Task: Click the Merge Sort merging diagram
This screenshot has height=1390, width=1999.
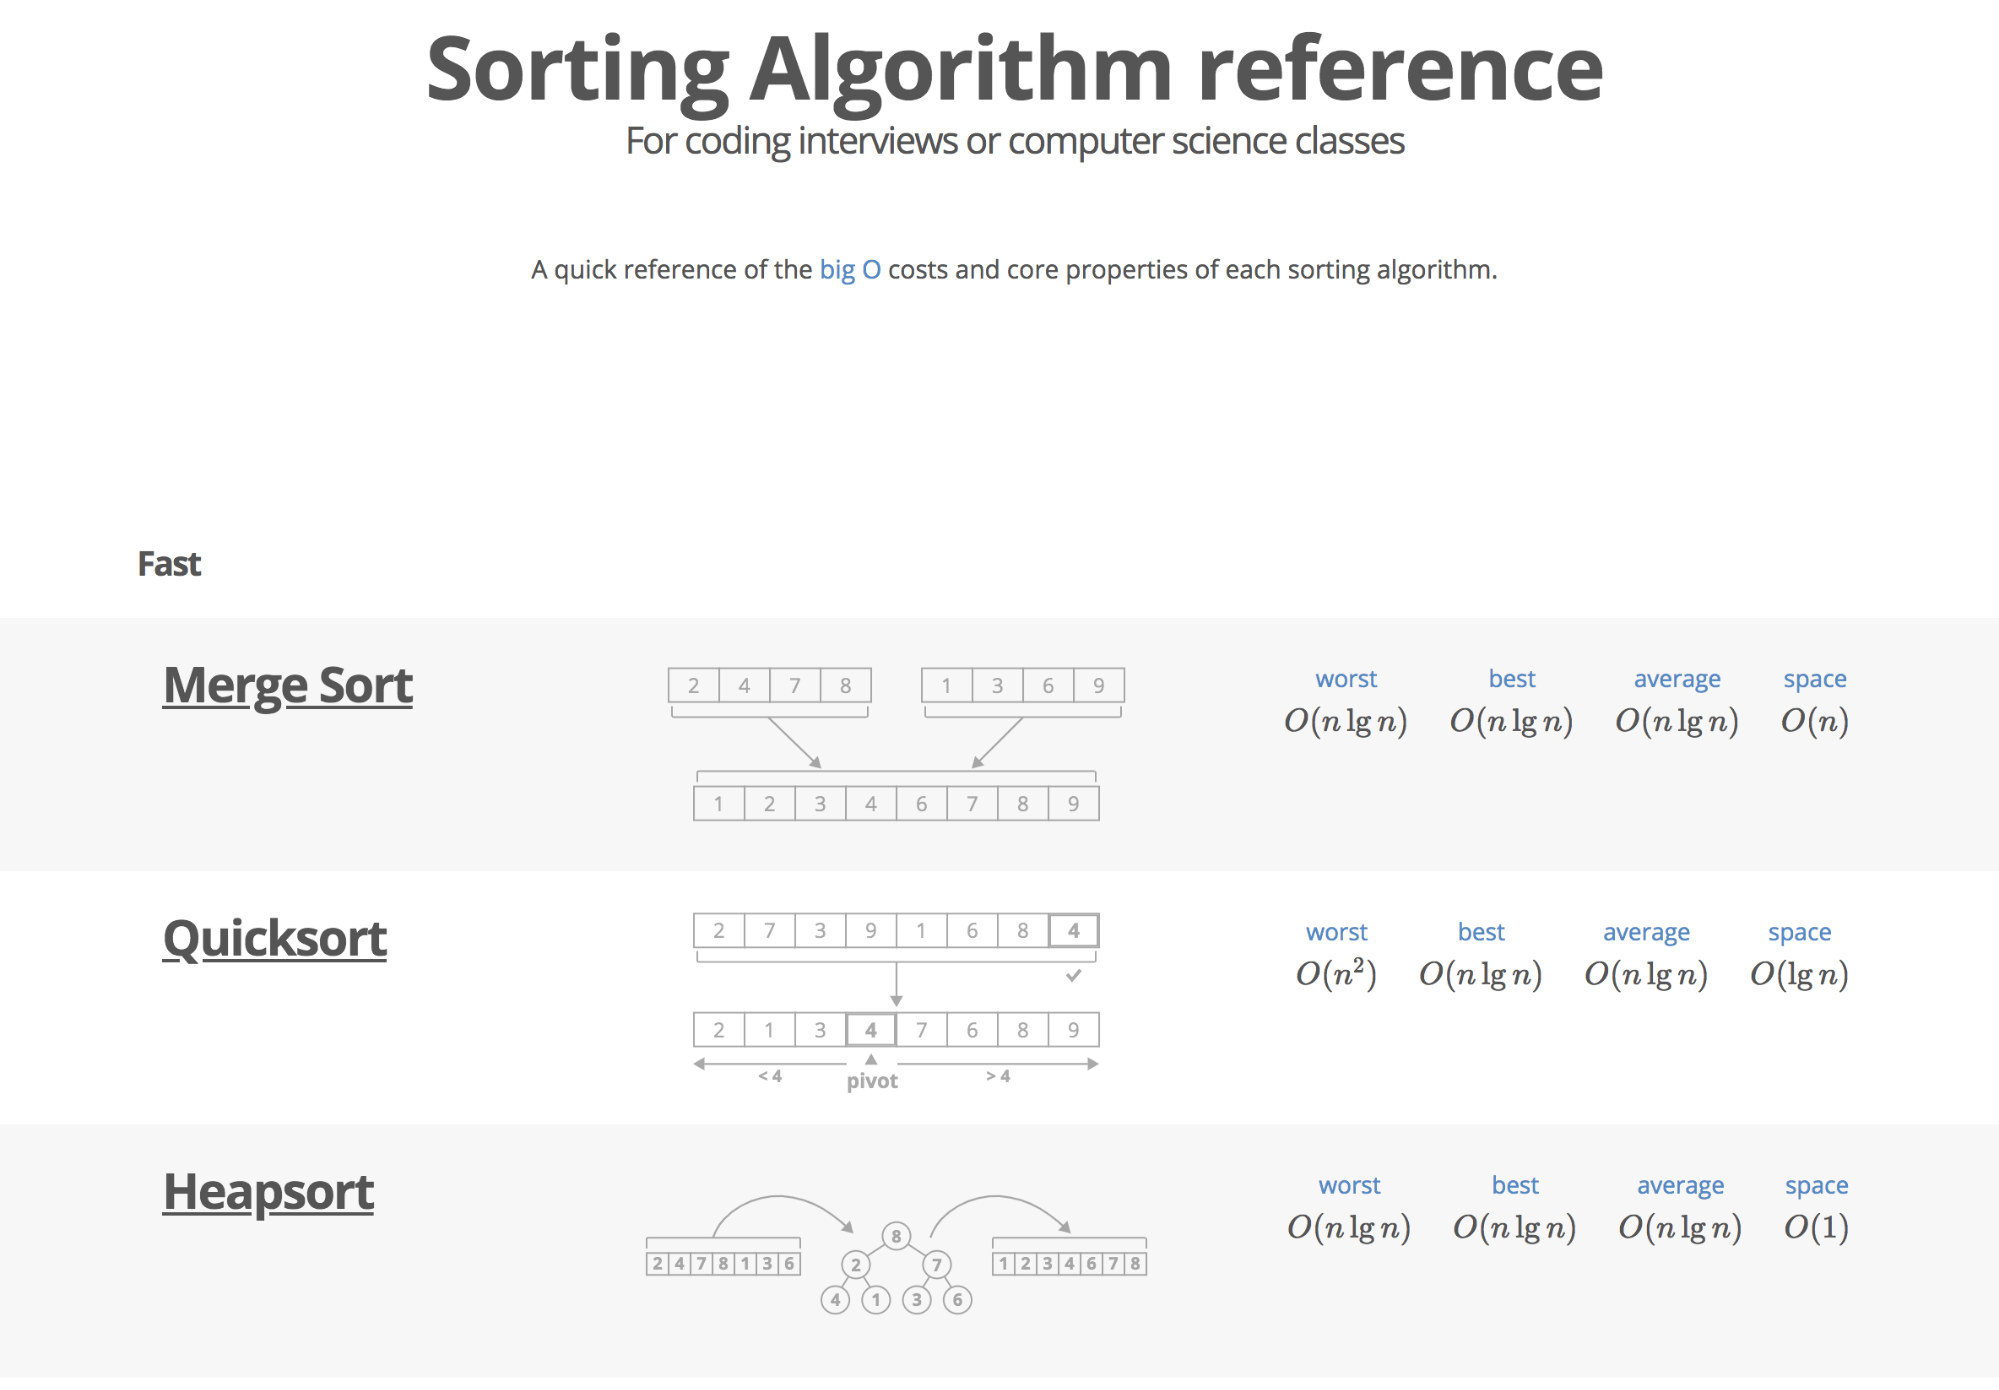Action: tap(896, 744)
